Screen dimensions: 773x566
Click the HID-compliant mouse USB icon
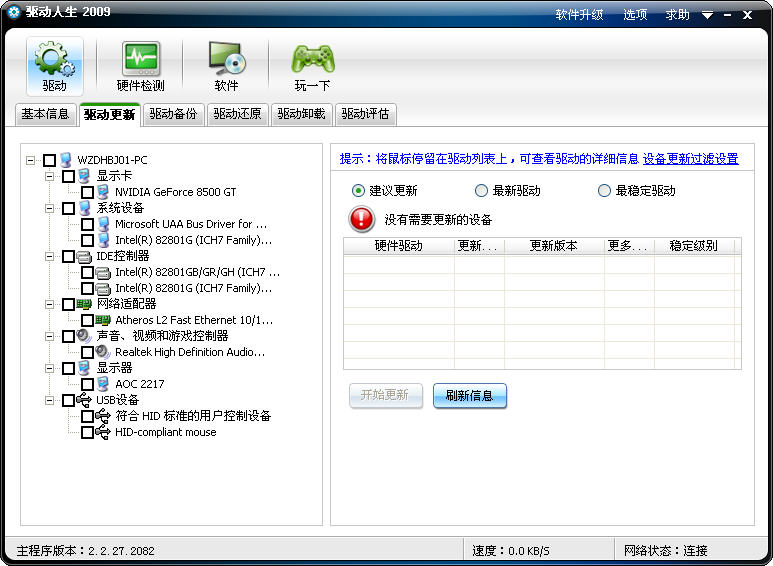(x=103, y=432)
